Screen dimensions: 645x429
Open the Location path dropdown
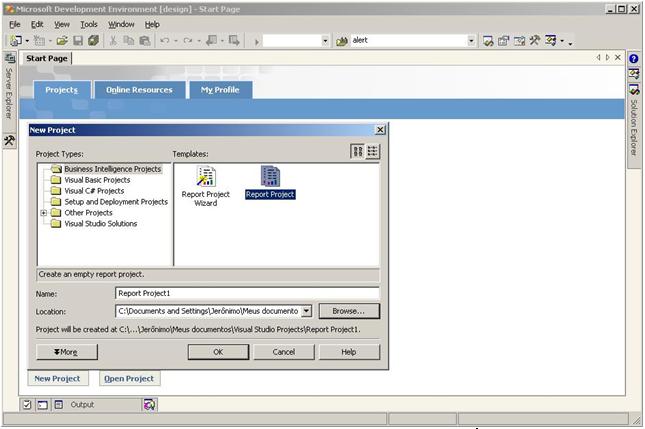tap(307, 311)
